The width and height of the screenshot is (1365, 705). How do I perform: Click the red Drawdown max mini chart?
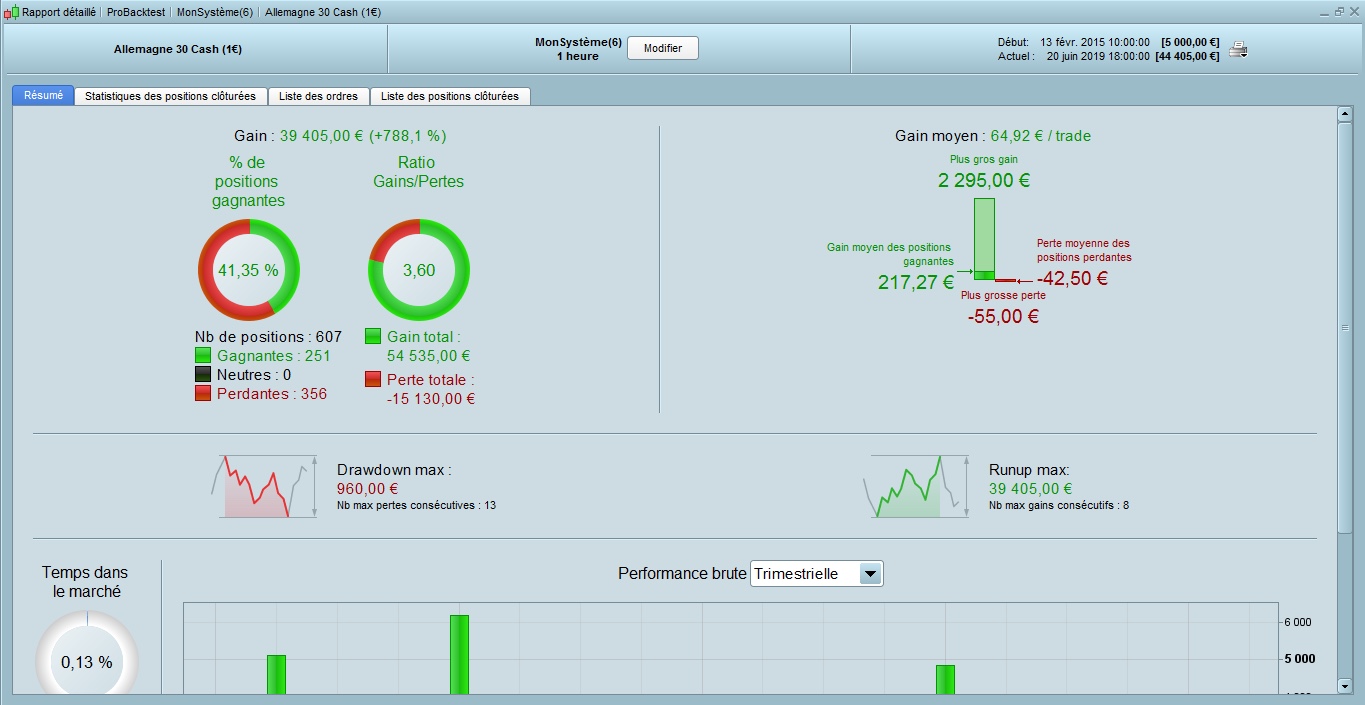(265, 486)
